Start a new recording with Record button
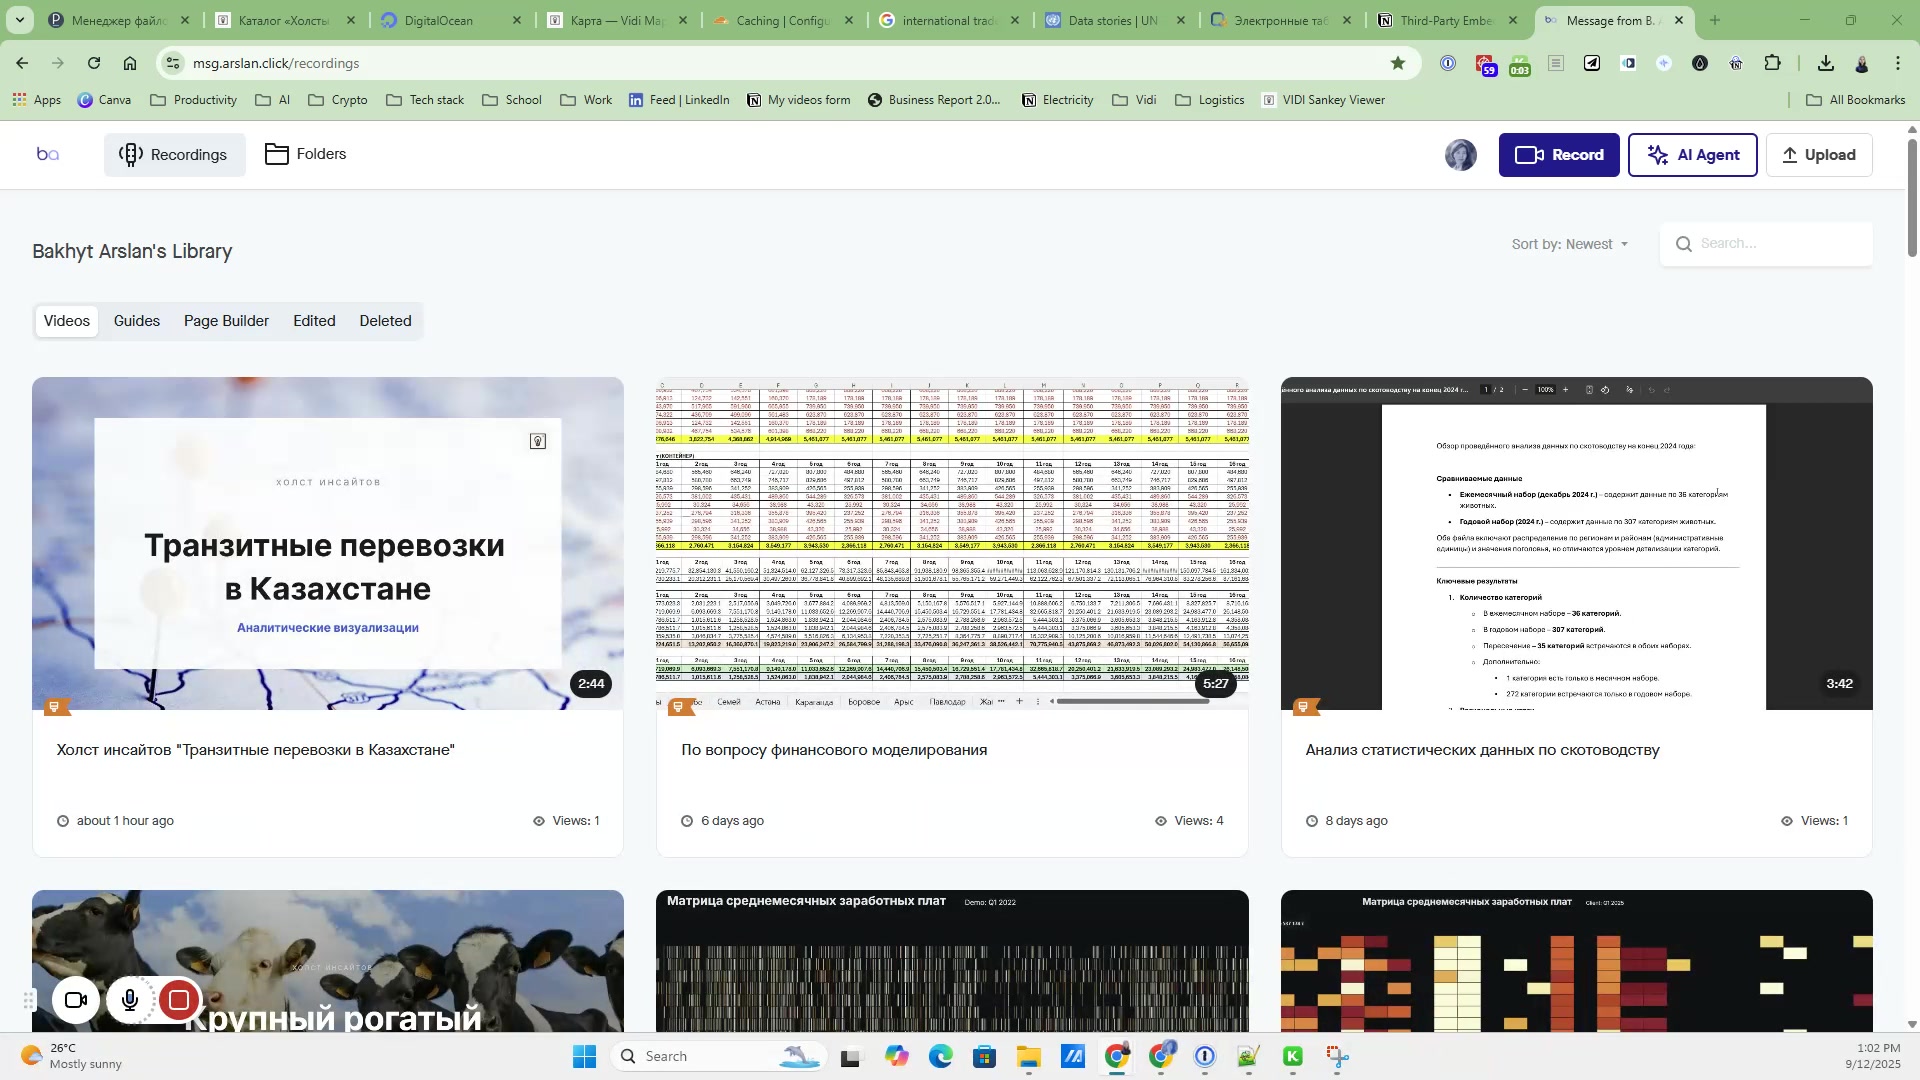Image resolution: width=1920 pixels, height=1080 pixels. (x=1558, y=155)
